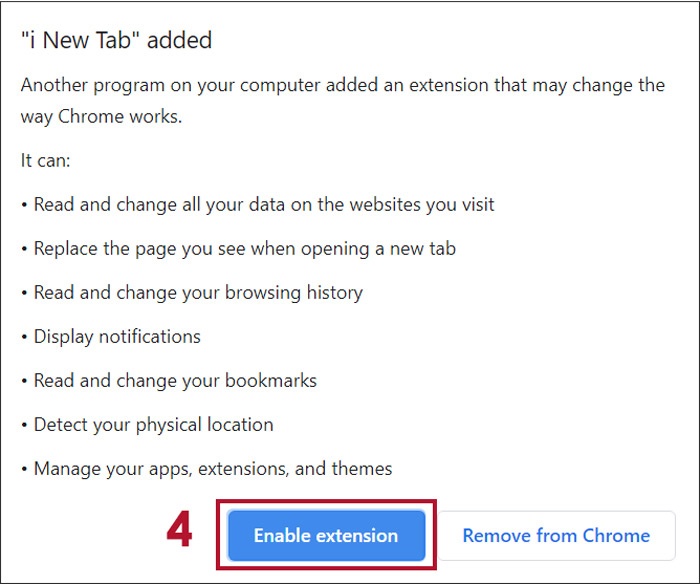Select the "Read and change all your data" permission

(x=264, y=205)
